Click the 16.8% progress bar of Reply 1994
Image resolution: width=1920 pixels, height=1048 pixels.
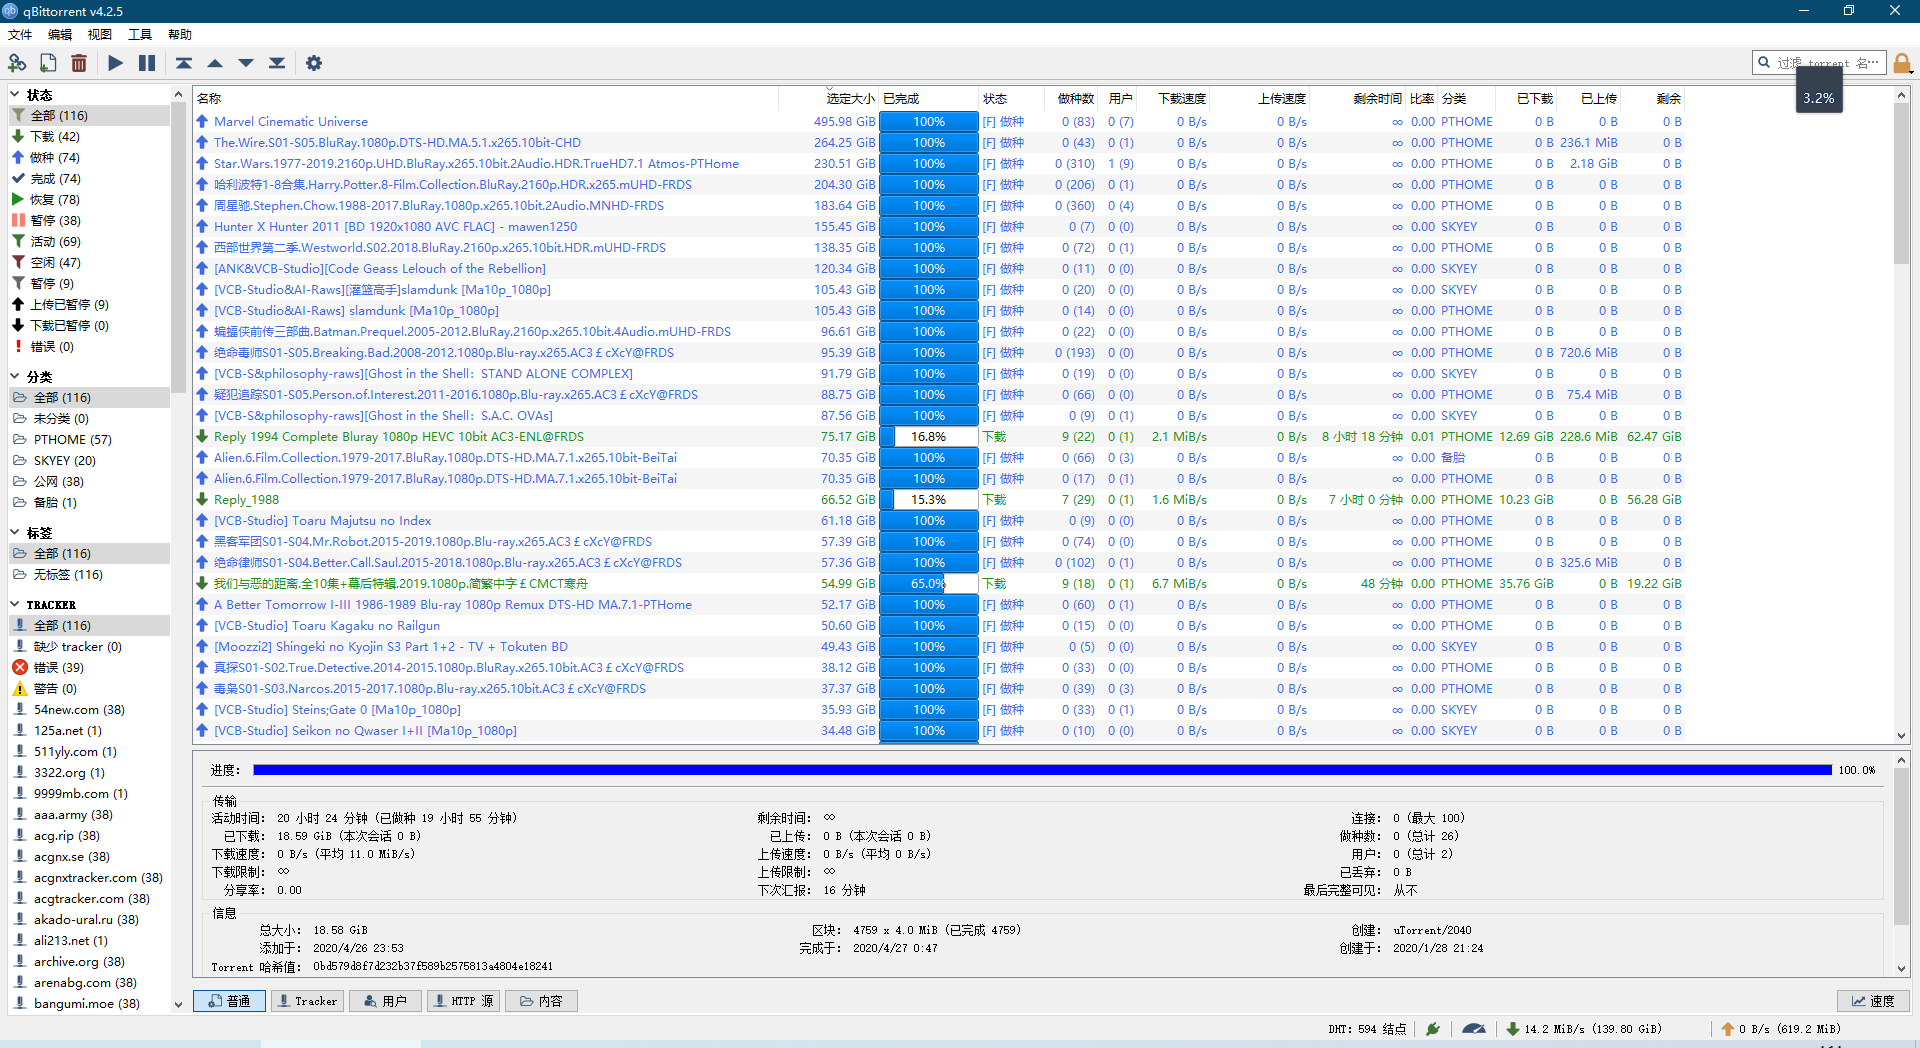pyautogui.click(x=929, y=437)
